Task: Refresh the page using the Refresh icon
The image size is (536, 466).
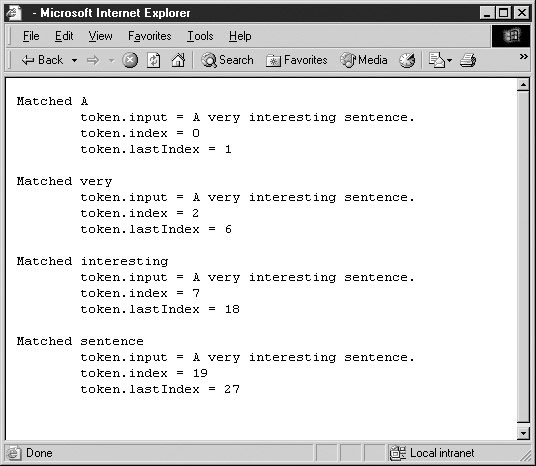Action: [153, 61]
